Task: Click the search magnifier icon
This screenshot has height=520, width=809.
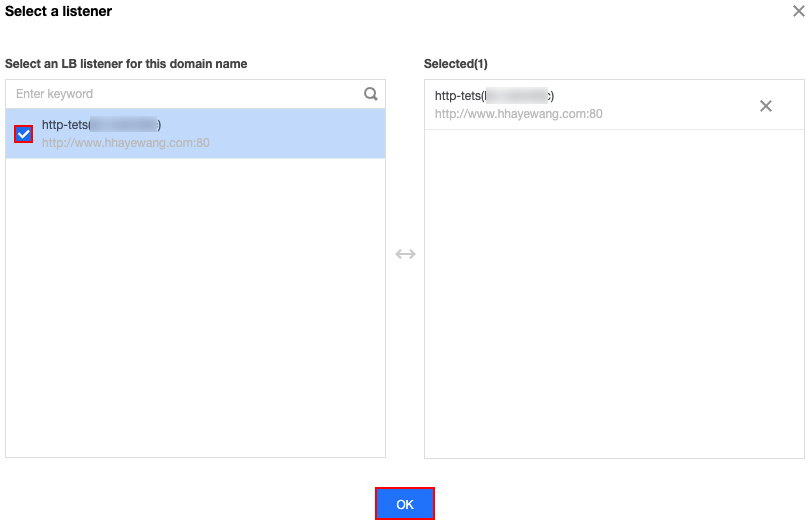Action: (x=371, y=94)
